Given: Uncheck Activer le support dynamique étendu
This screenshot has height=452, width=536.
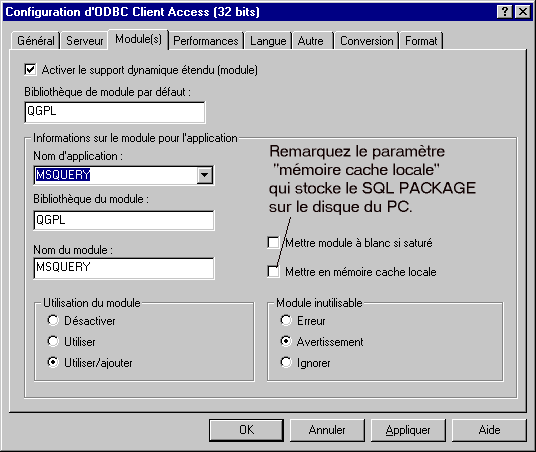Looking at the screenshot, I should click(30, 70).
